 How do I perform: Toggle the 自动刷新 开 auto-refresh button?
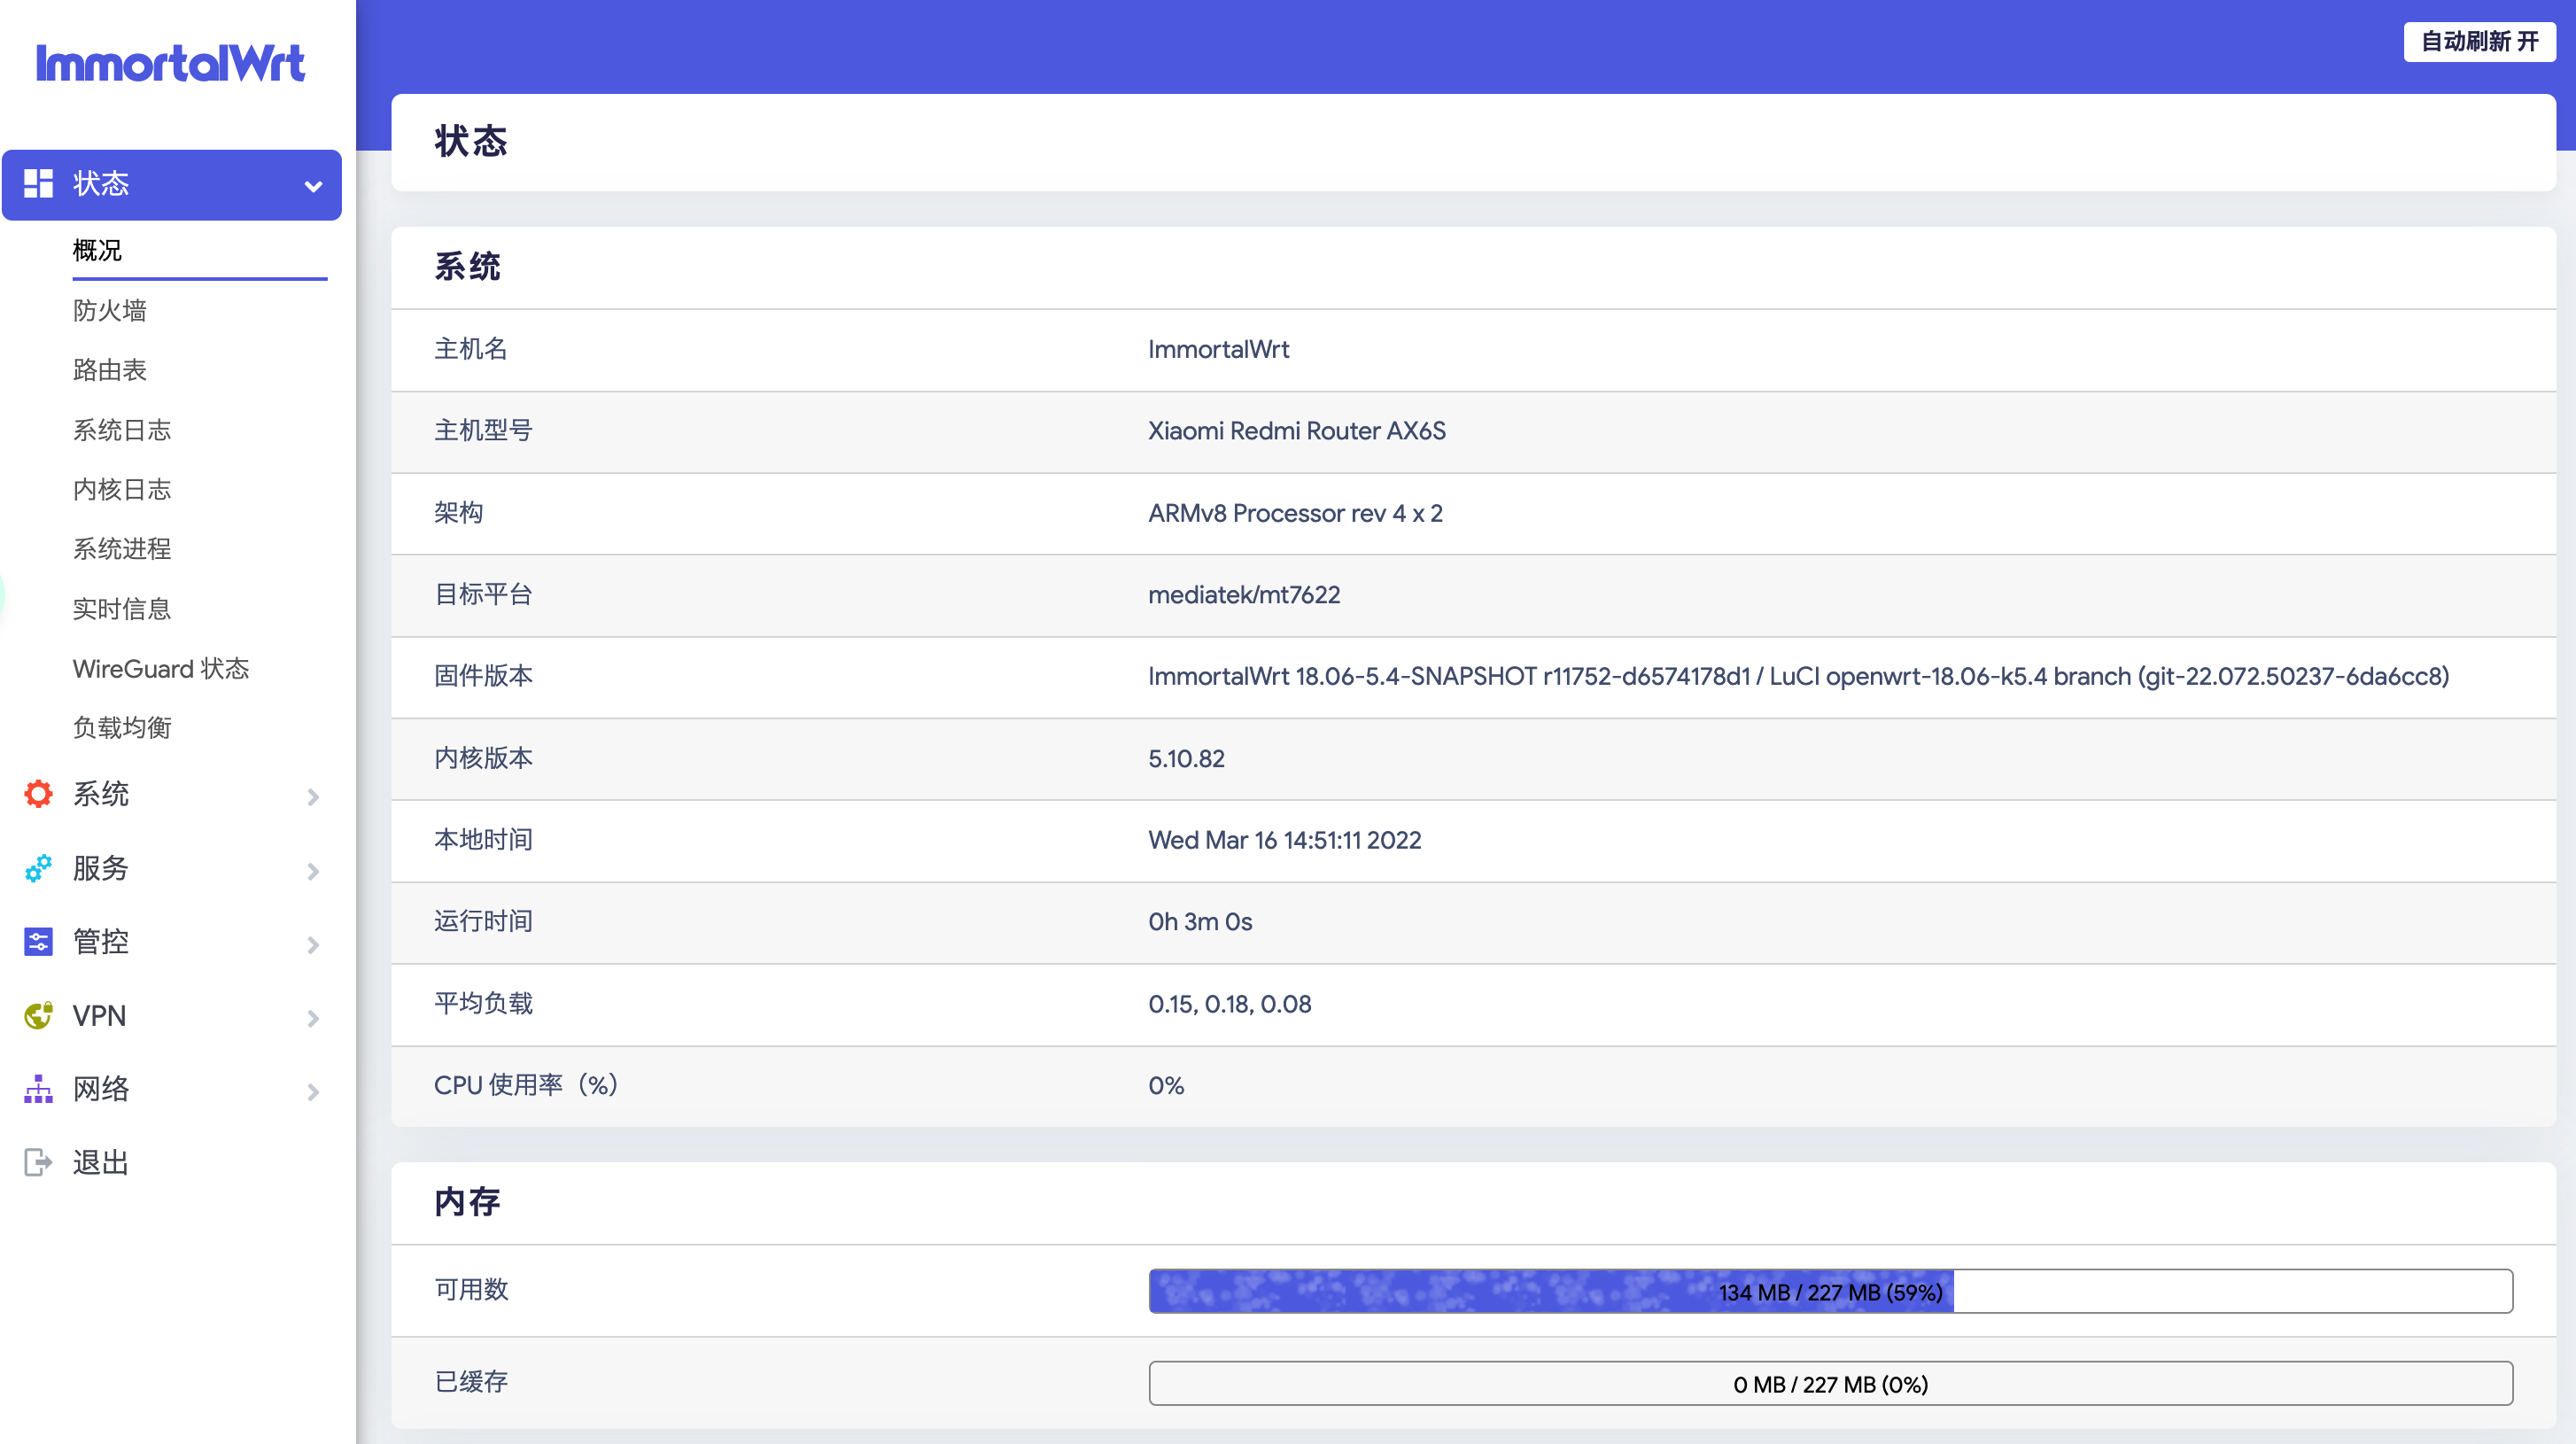click(x=2479, y=41)
